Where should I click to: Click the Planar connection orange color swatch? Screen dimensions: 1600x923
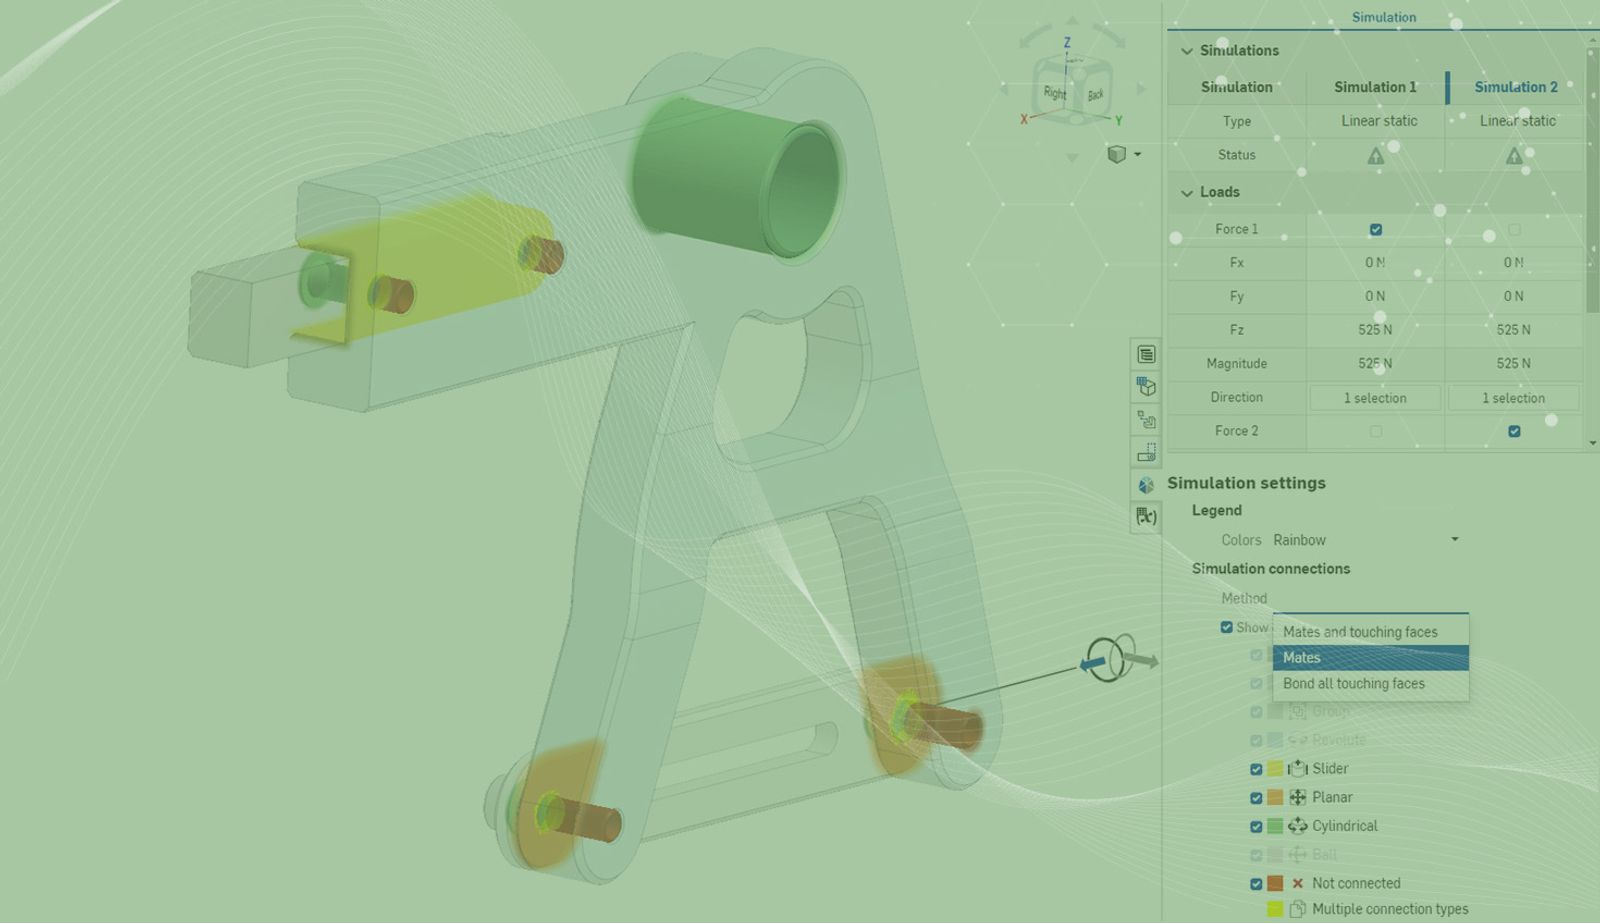(1275, 798)
